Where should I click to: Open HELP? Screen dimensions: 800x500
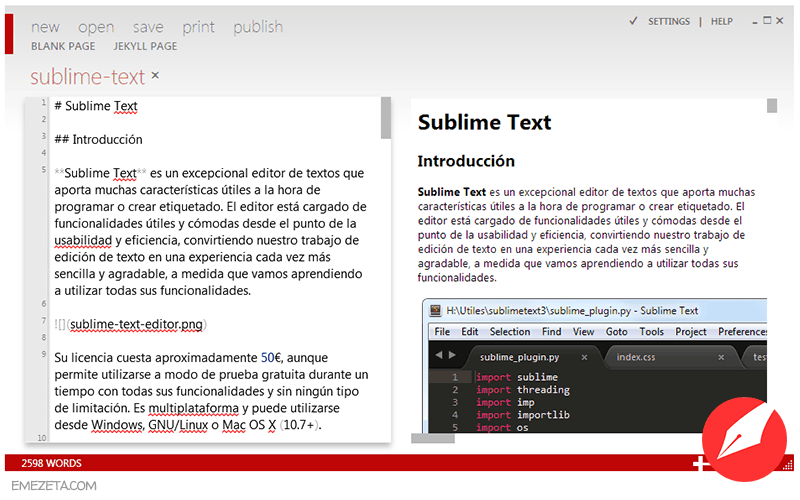coord(721,21)
